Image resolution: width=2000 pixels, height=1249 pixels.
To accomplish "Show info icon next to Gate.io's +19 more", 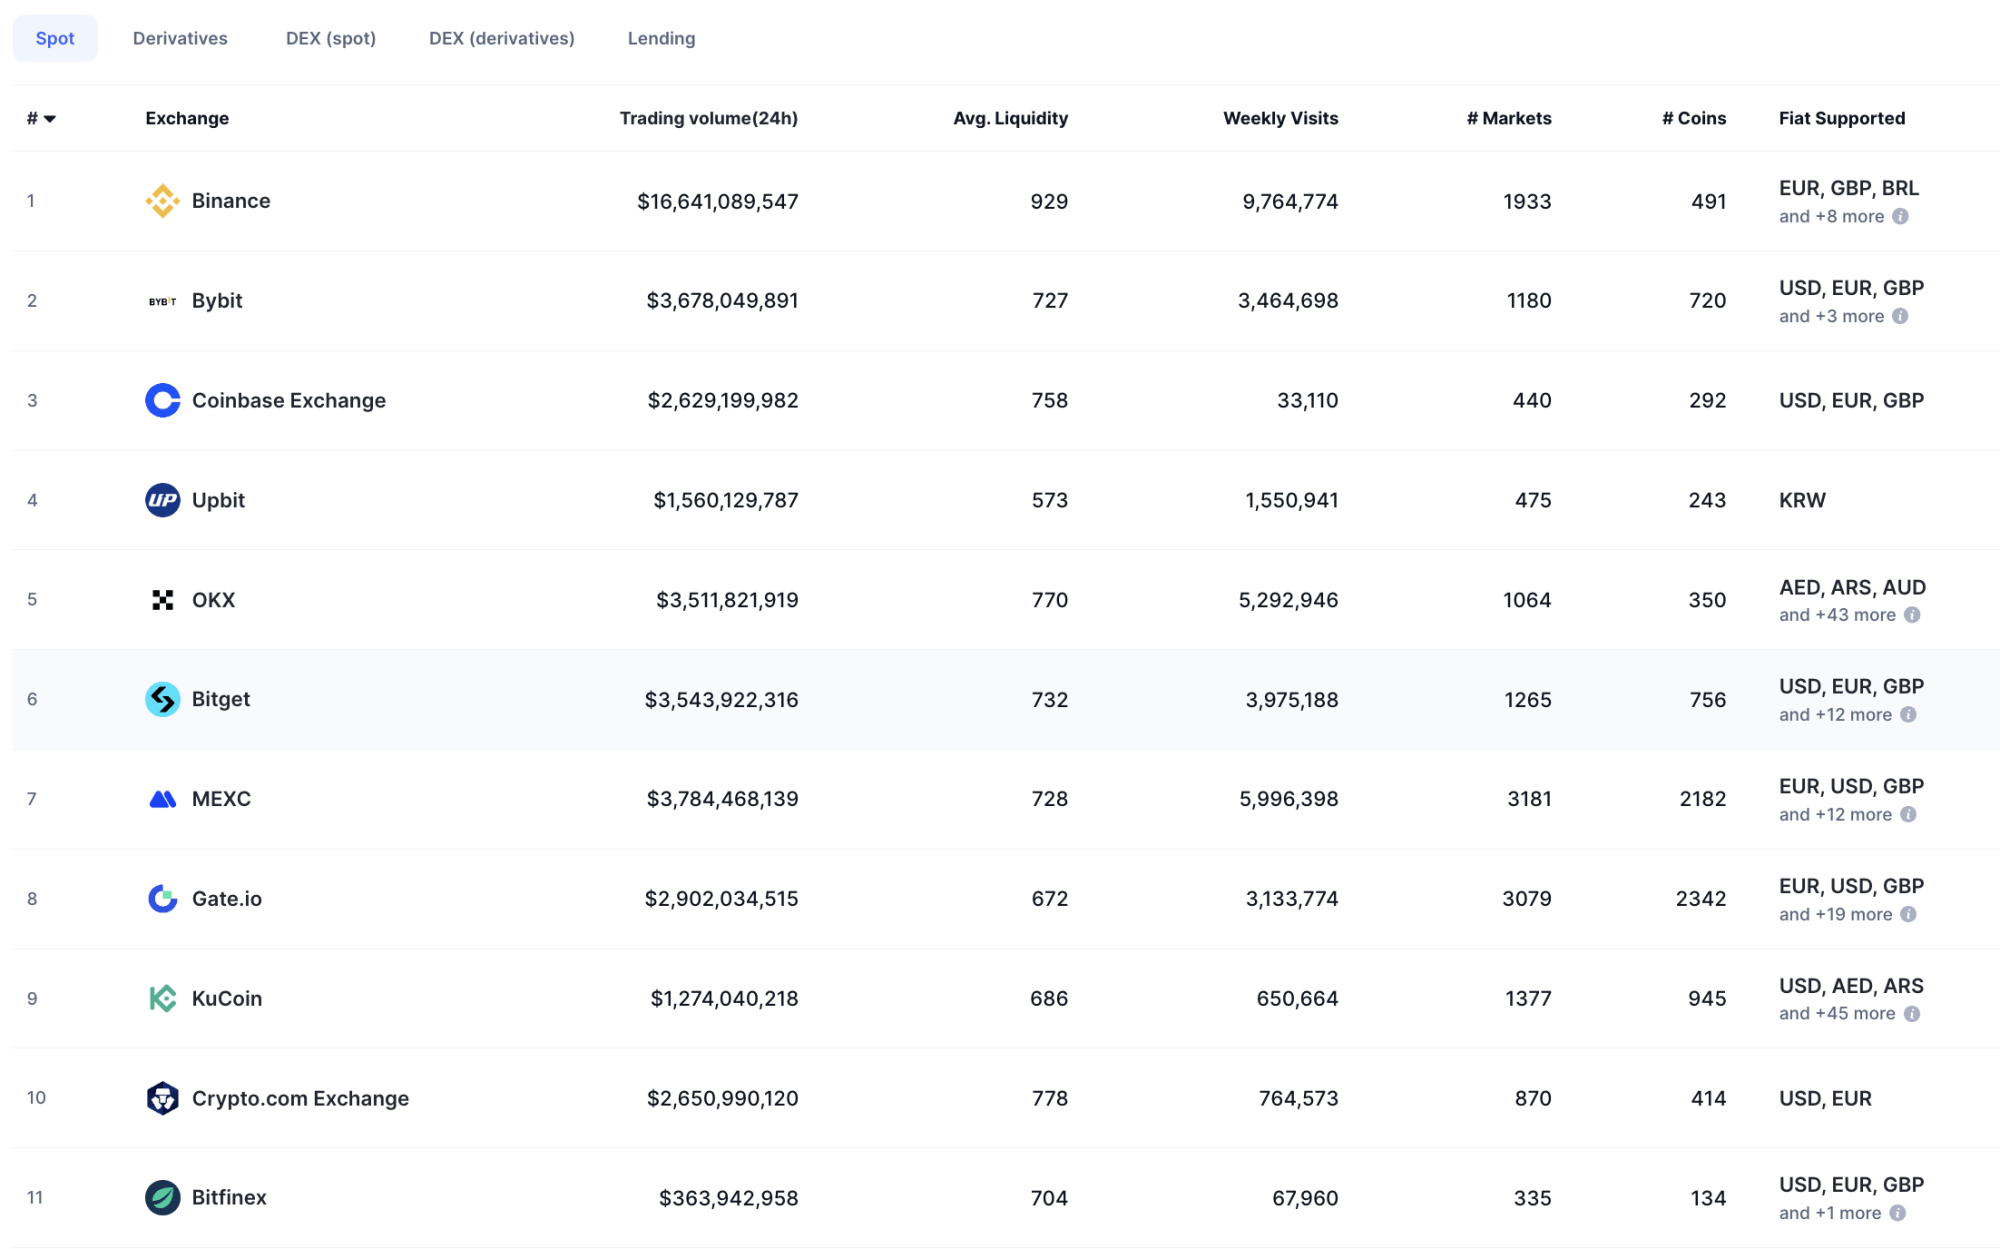I will point(1908,914).
